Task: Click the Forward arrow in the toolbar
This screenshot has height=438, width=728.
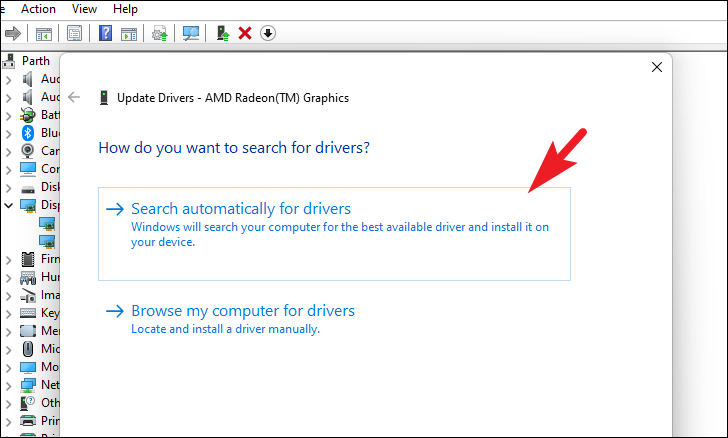Action: 13,33
